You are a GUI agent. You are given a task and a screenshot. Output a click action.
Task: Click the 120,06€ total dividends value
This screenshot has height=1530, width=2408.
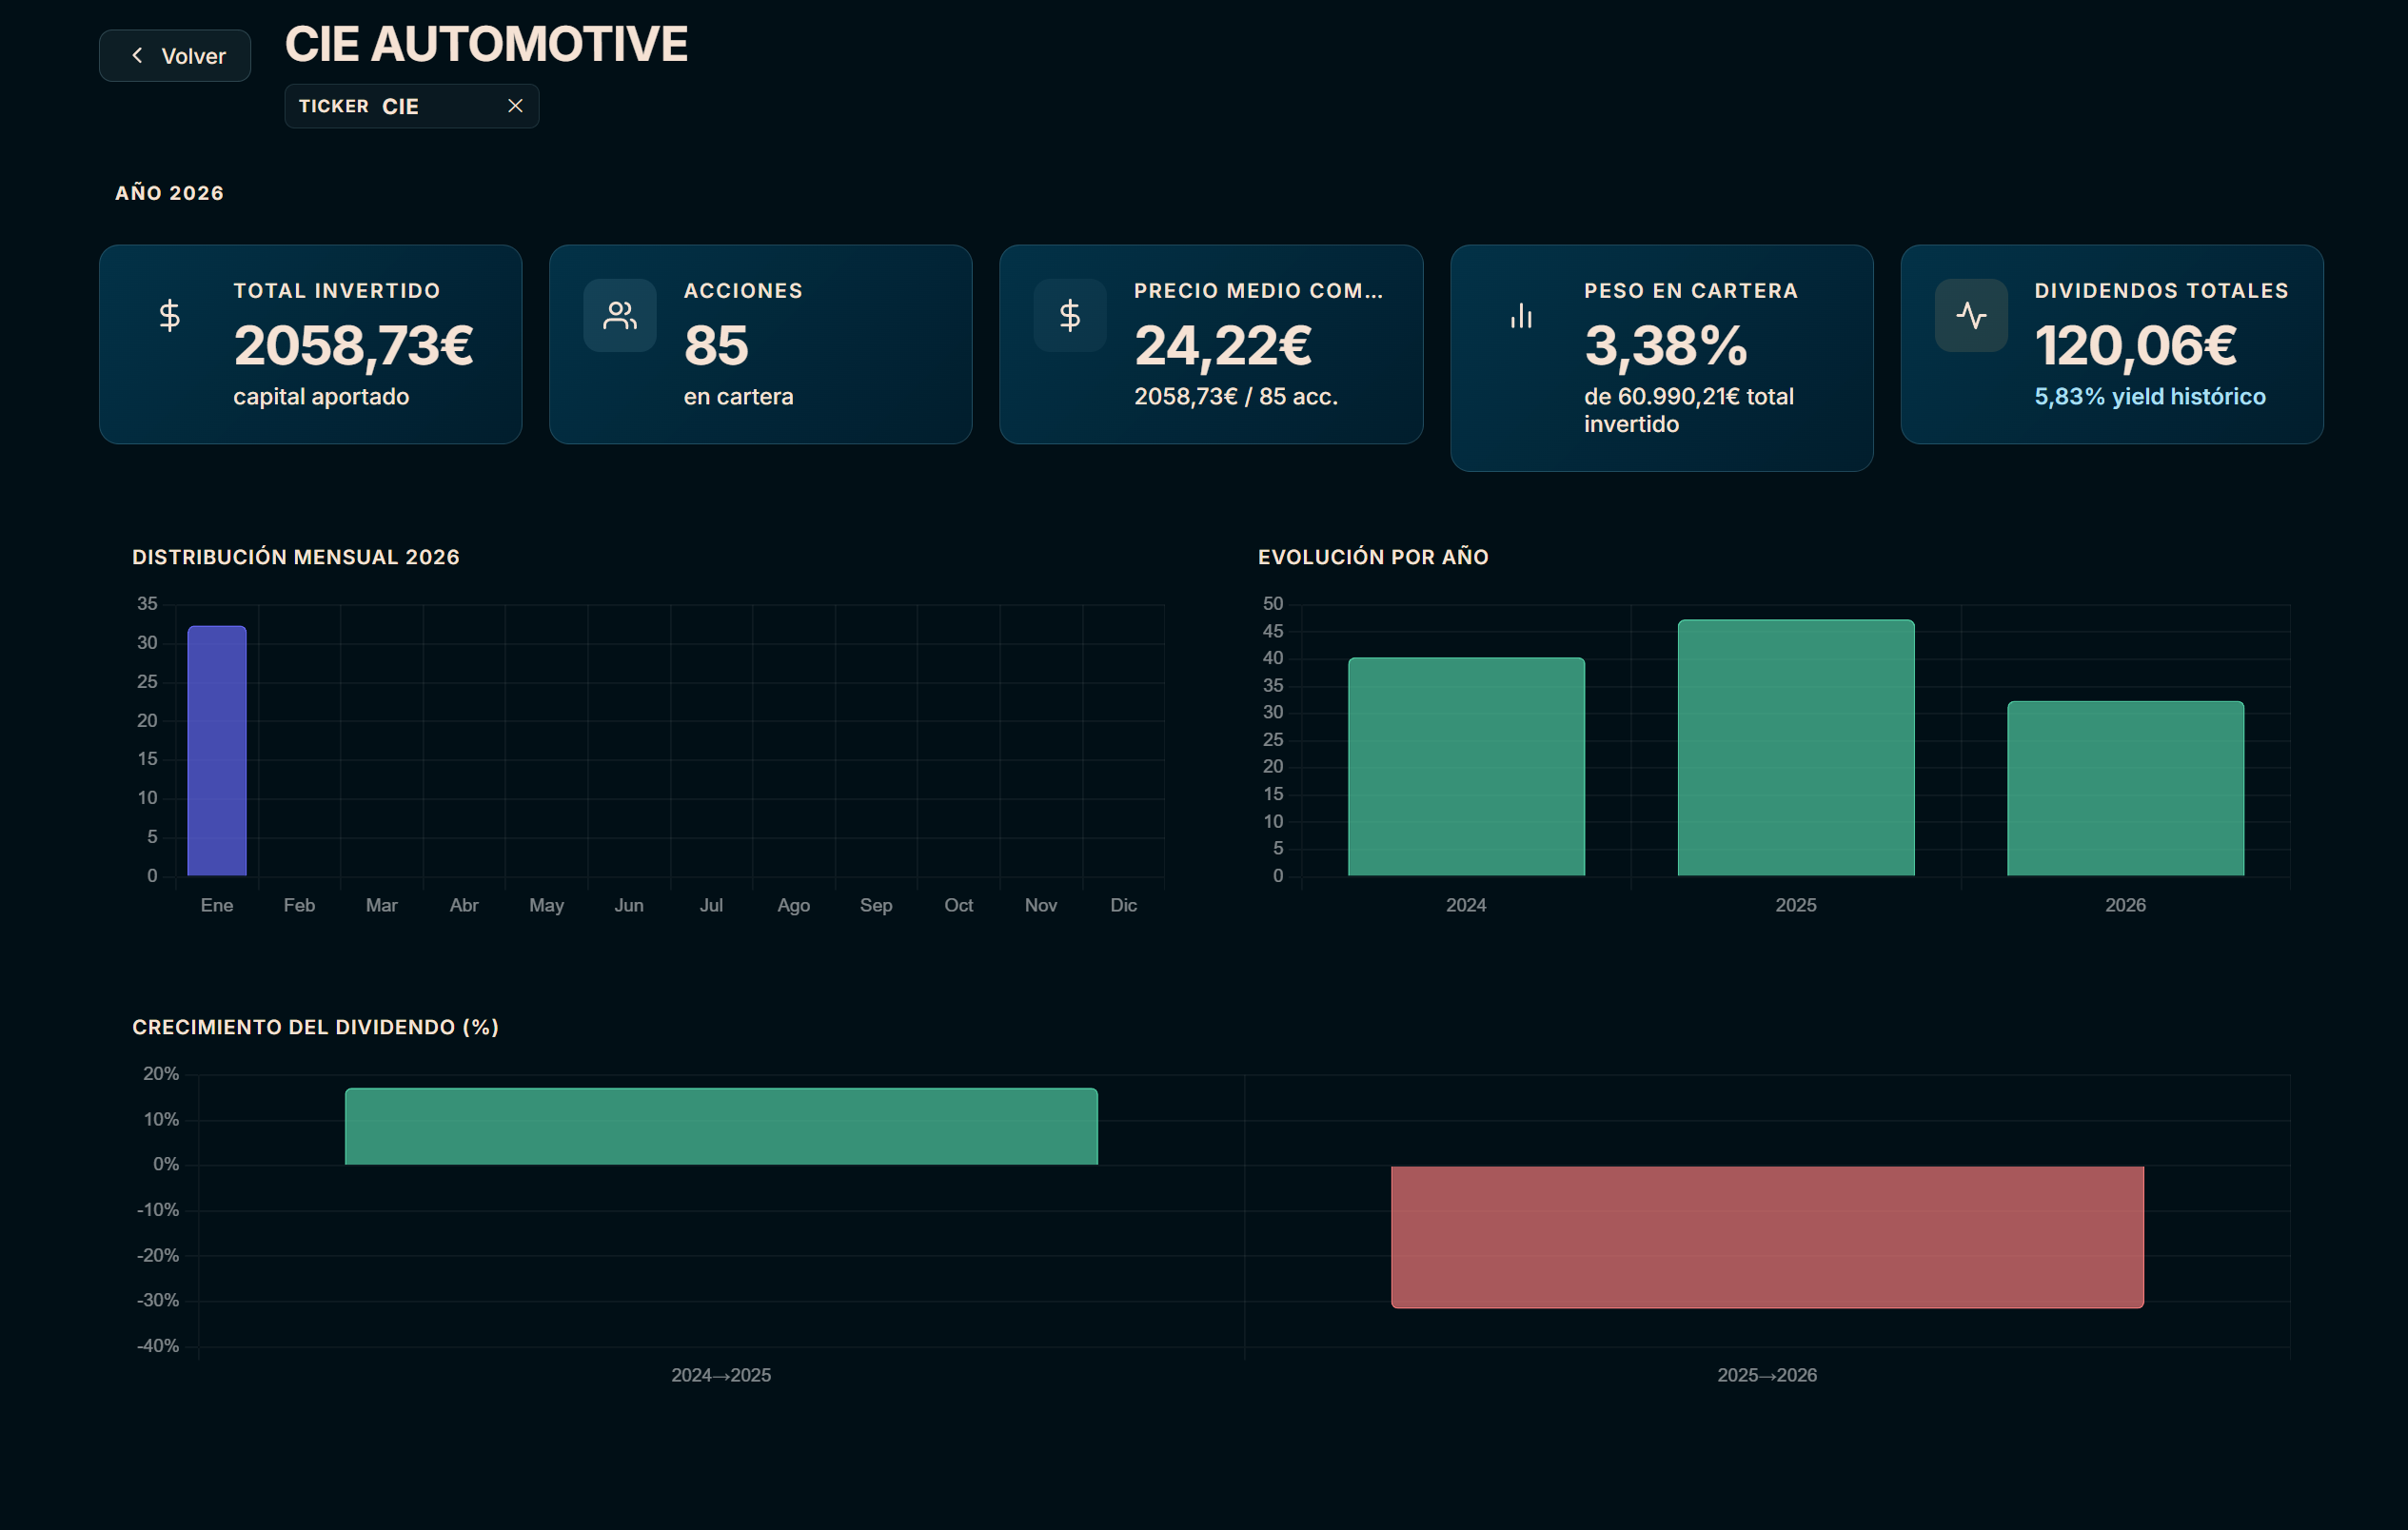point(2135,346)
